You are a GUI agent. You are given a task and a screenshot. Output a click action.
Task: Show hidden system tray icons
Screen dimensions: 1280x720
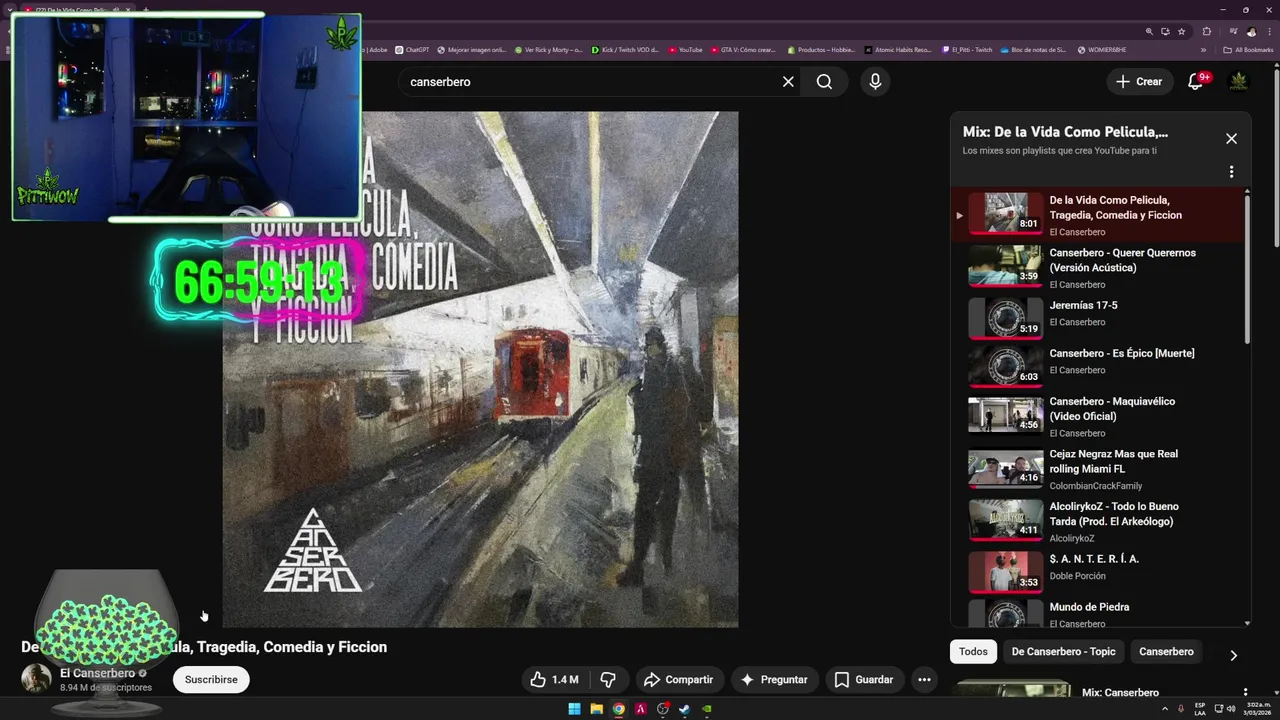(1165, 709)
